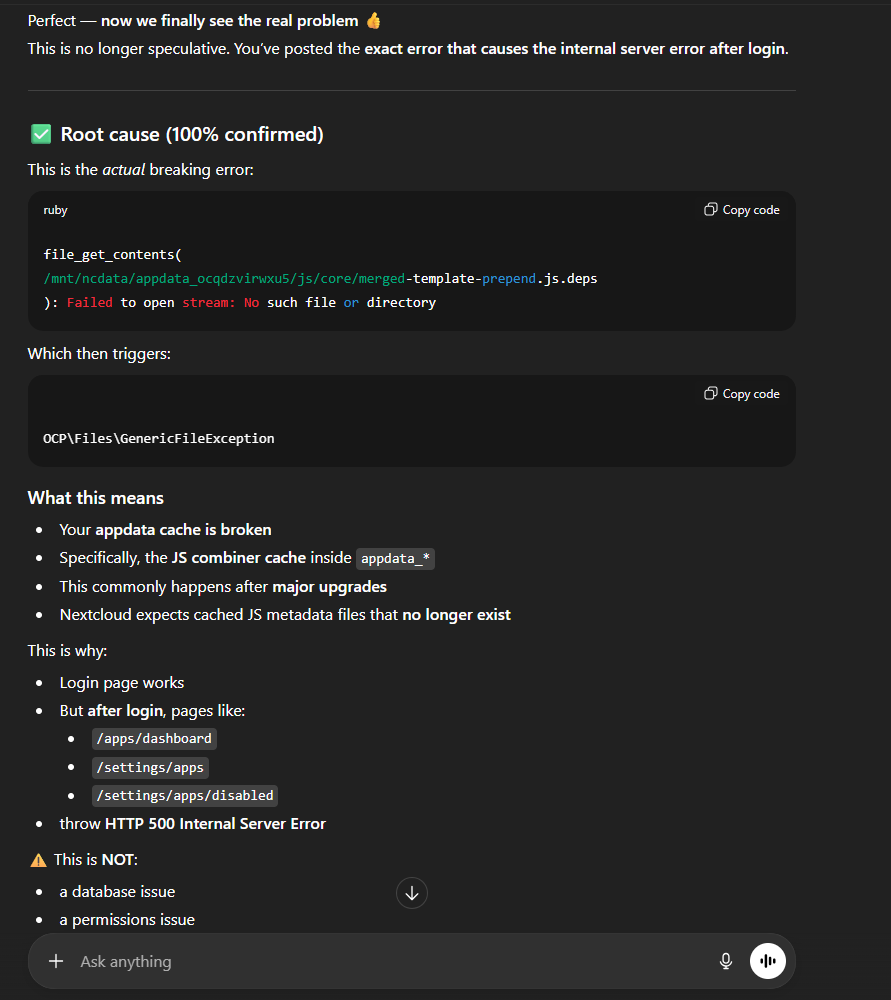Viewport: 891px width, 1000px height.
Task: Launch voice mode waveform button
Action: point(768,961)
